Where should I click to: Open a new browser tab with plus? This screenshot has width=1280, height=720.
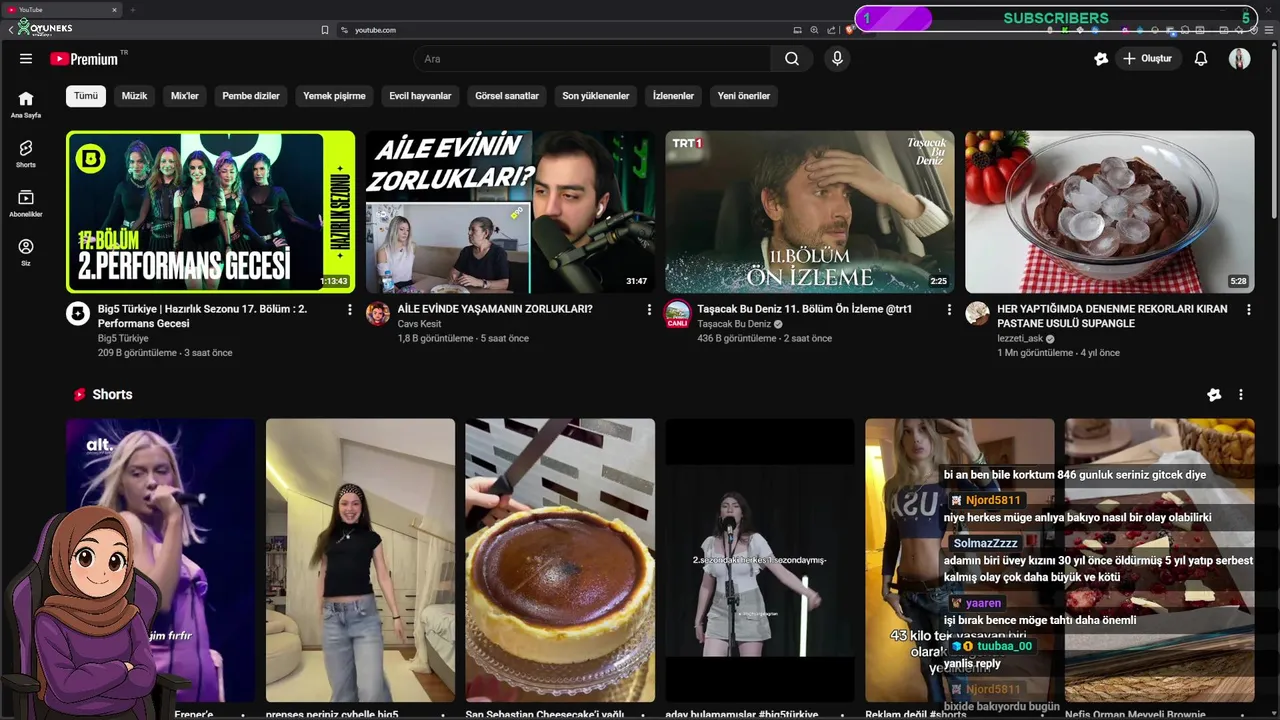coord(132,10)
